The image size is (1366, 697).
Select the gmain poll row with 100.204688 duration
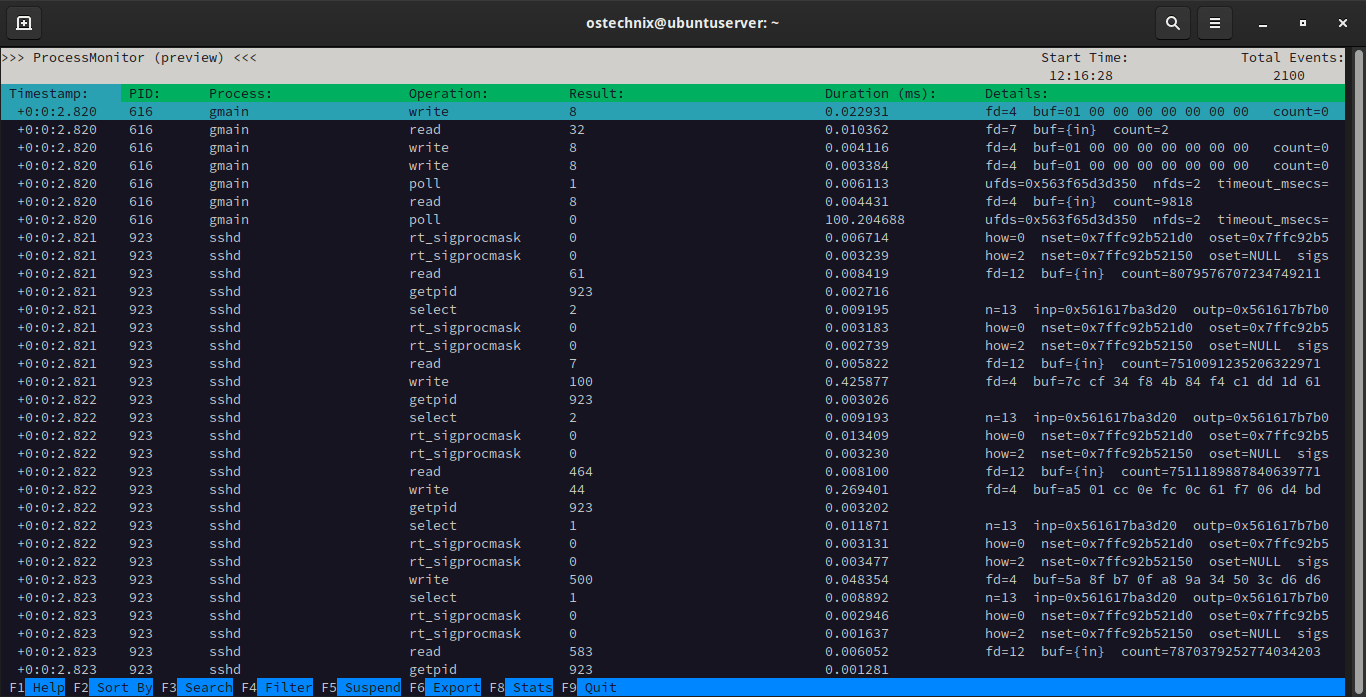coord(425,219)
